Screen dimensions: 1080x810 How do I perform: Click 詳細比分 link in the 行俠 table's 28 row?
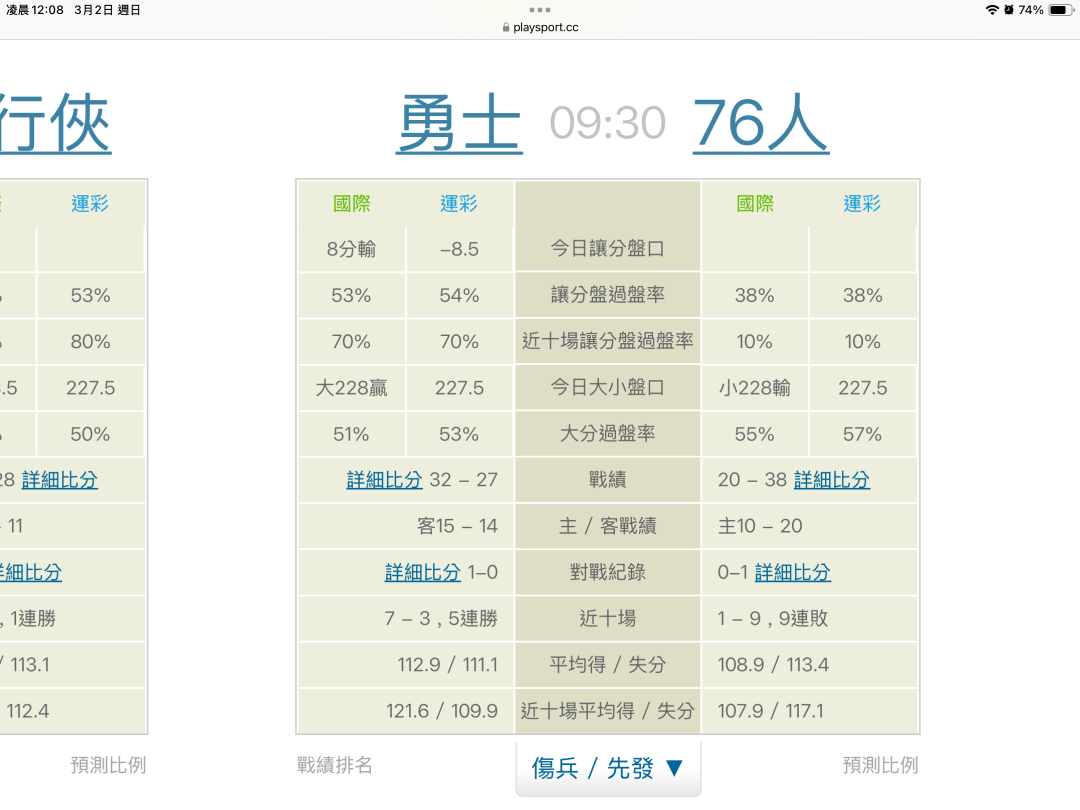coord(60,479)
